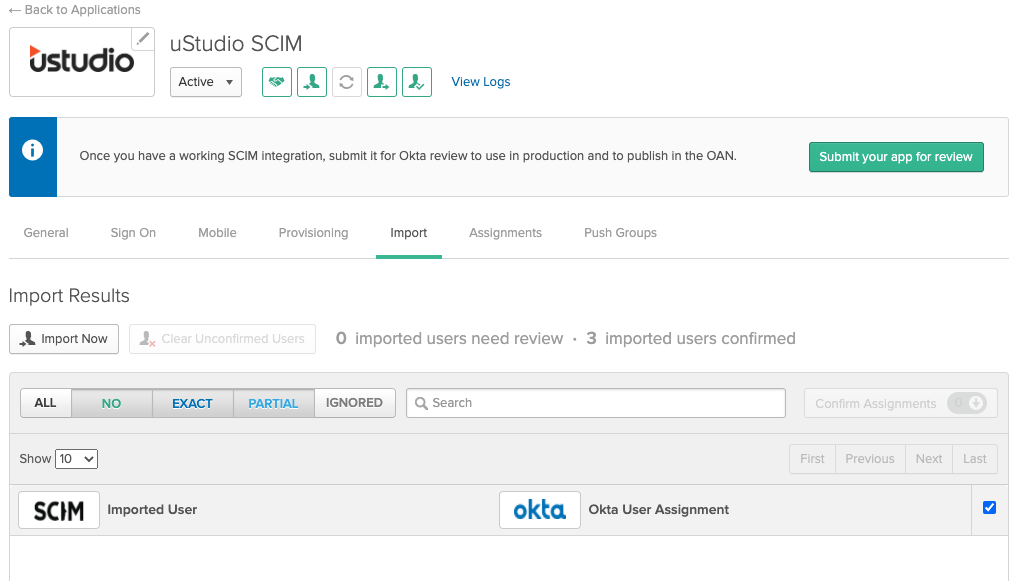Click the first green user import icon

click(312, 82)
